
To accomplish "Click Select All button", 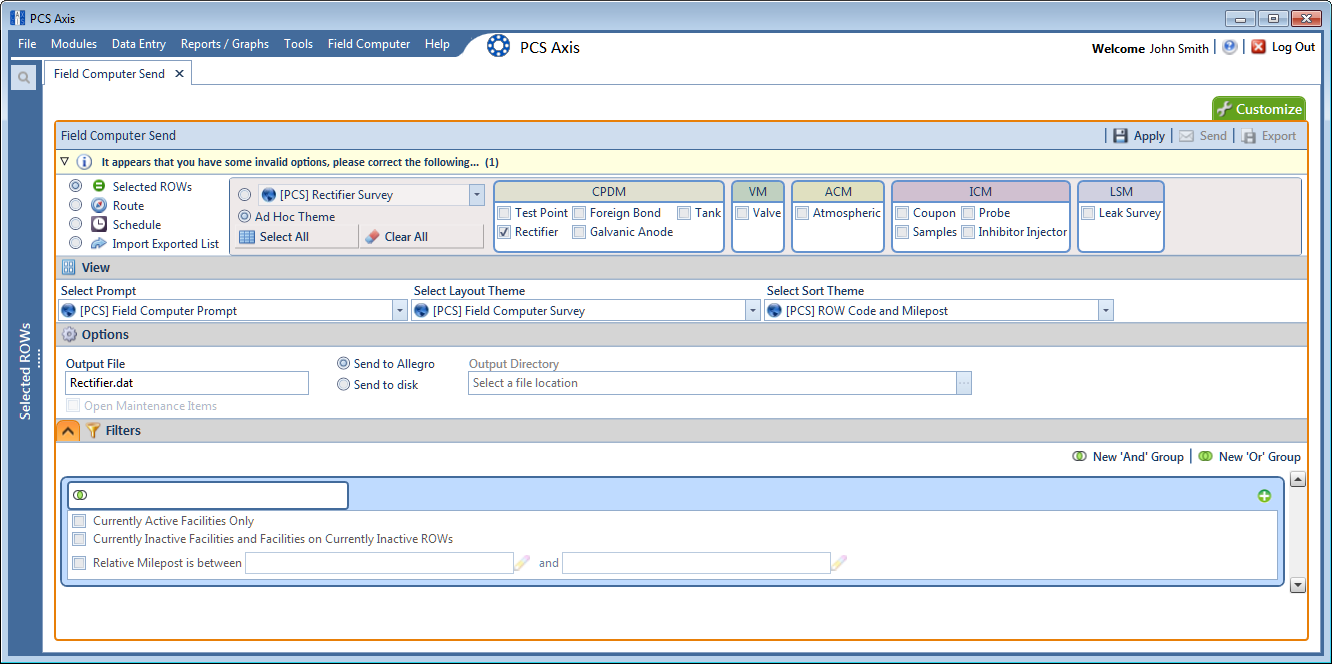I will [297, 237].
